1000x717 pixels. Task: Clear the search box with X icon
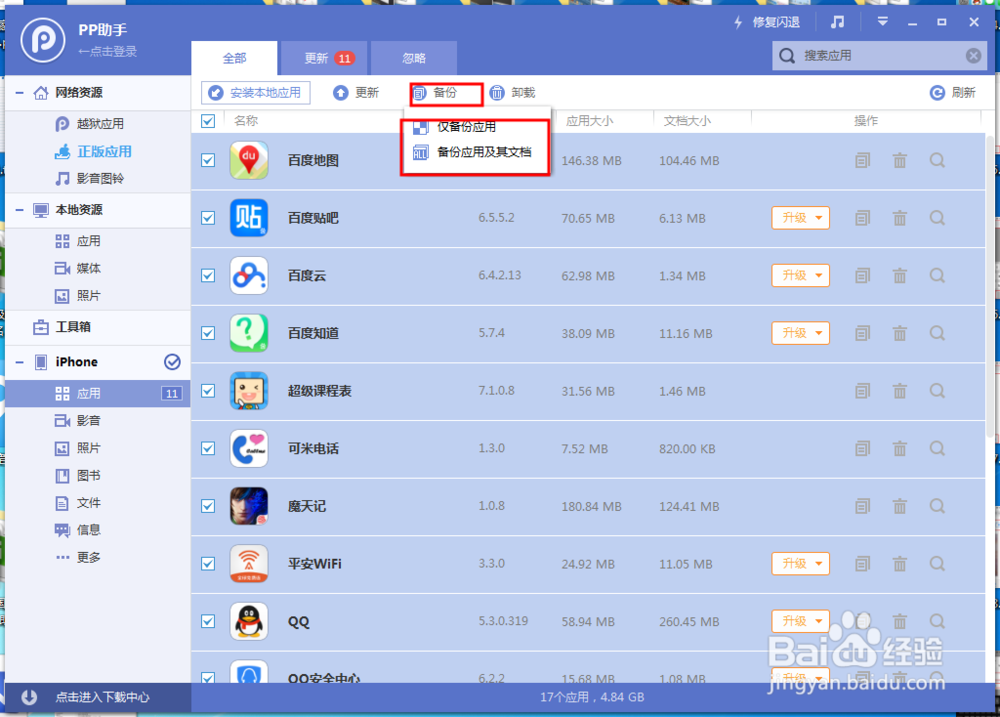coord(973,56)
